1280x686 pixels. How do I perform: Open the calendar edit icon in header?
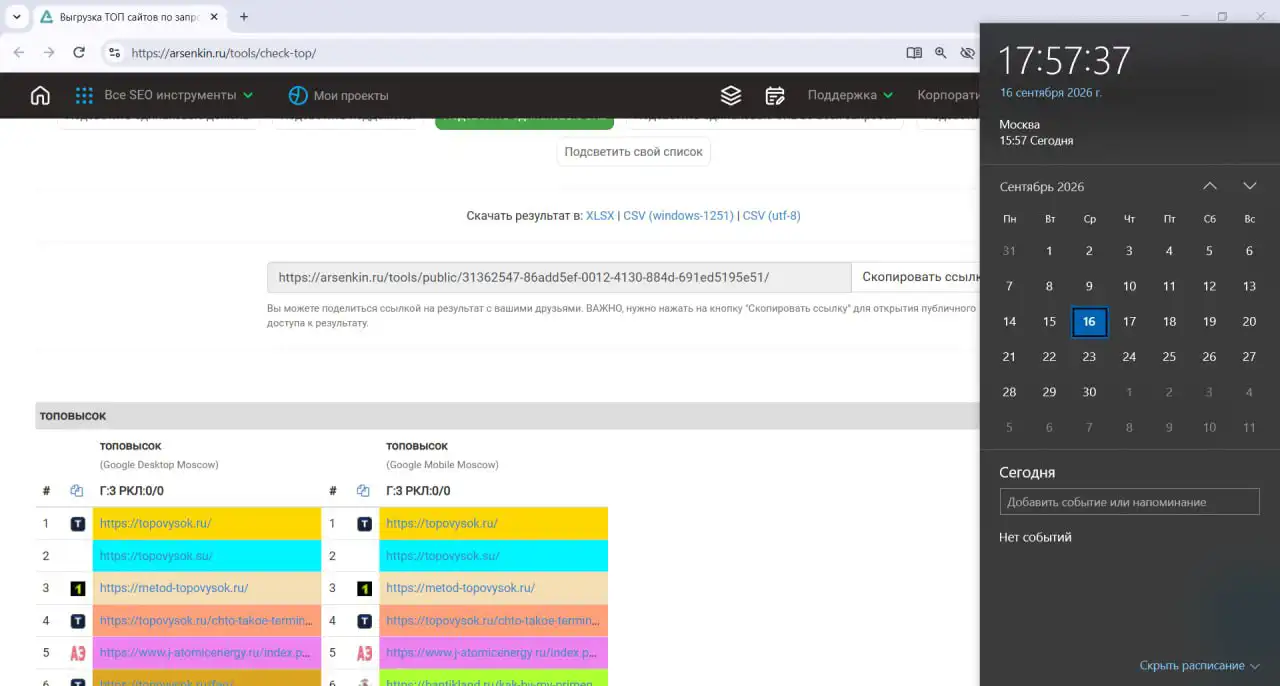pos(775,96)
